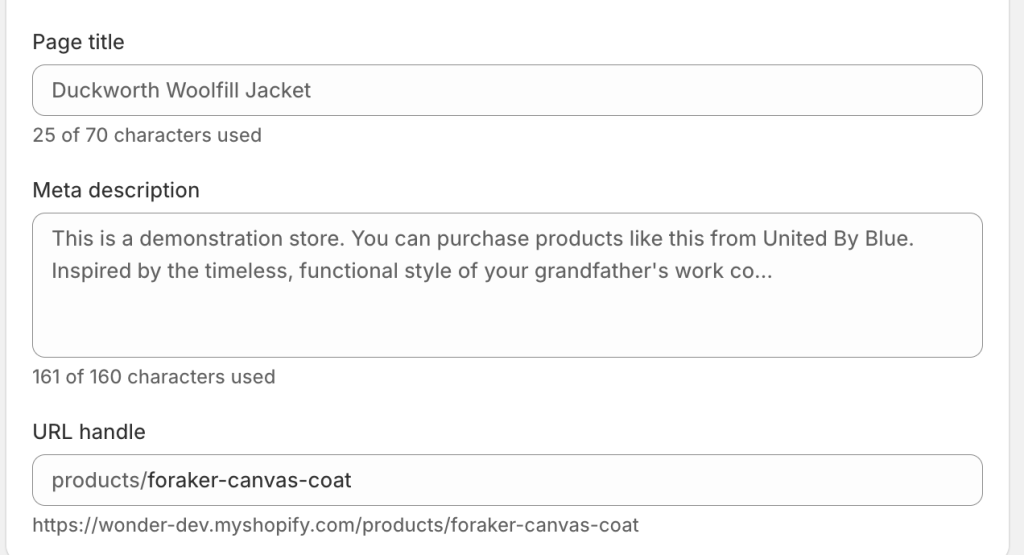Image resolution: width=1024 pixels, height=555 pixels.
Task: Click the "161 of 160 characters used" counter
Action: point(153,377)
